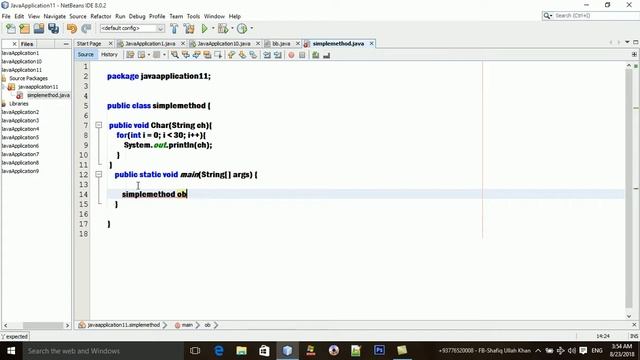Click Shift Line Right editor icon

(x=278, y=55)
